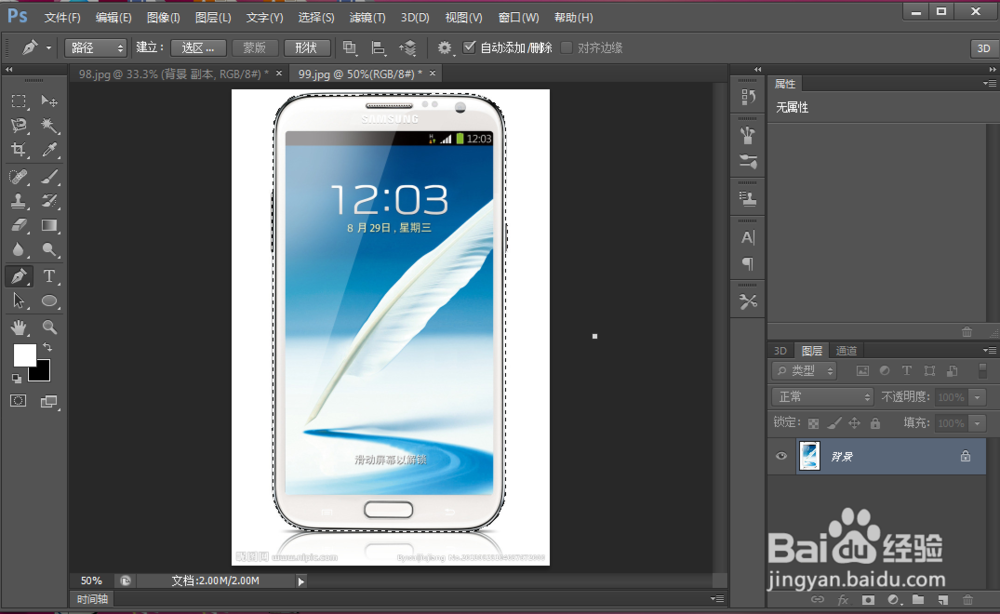Screen dimensions: 1000x614
Task: Open status bar info arrow
Action: click(301, 581)
